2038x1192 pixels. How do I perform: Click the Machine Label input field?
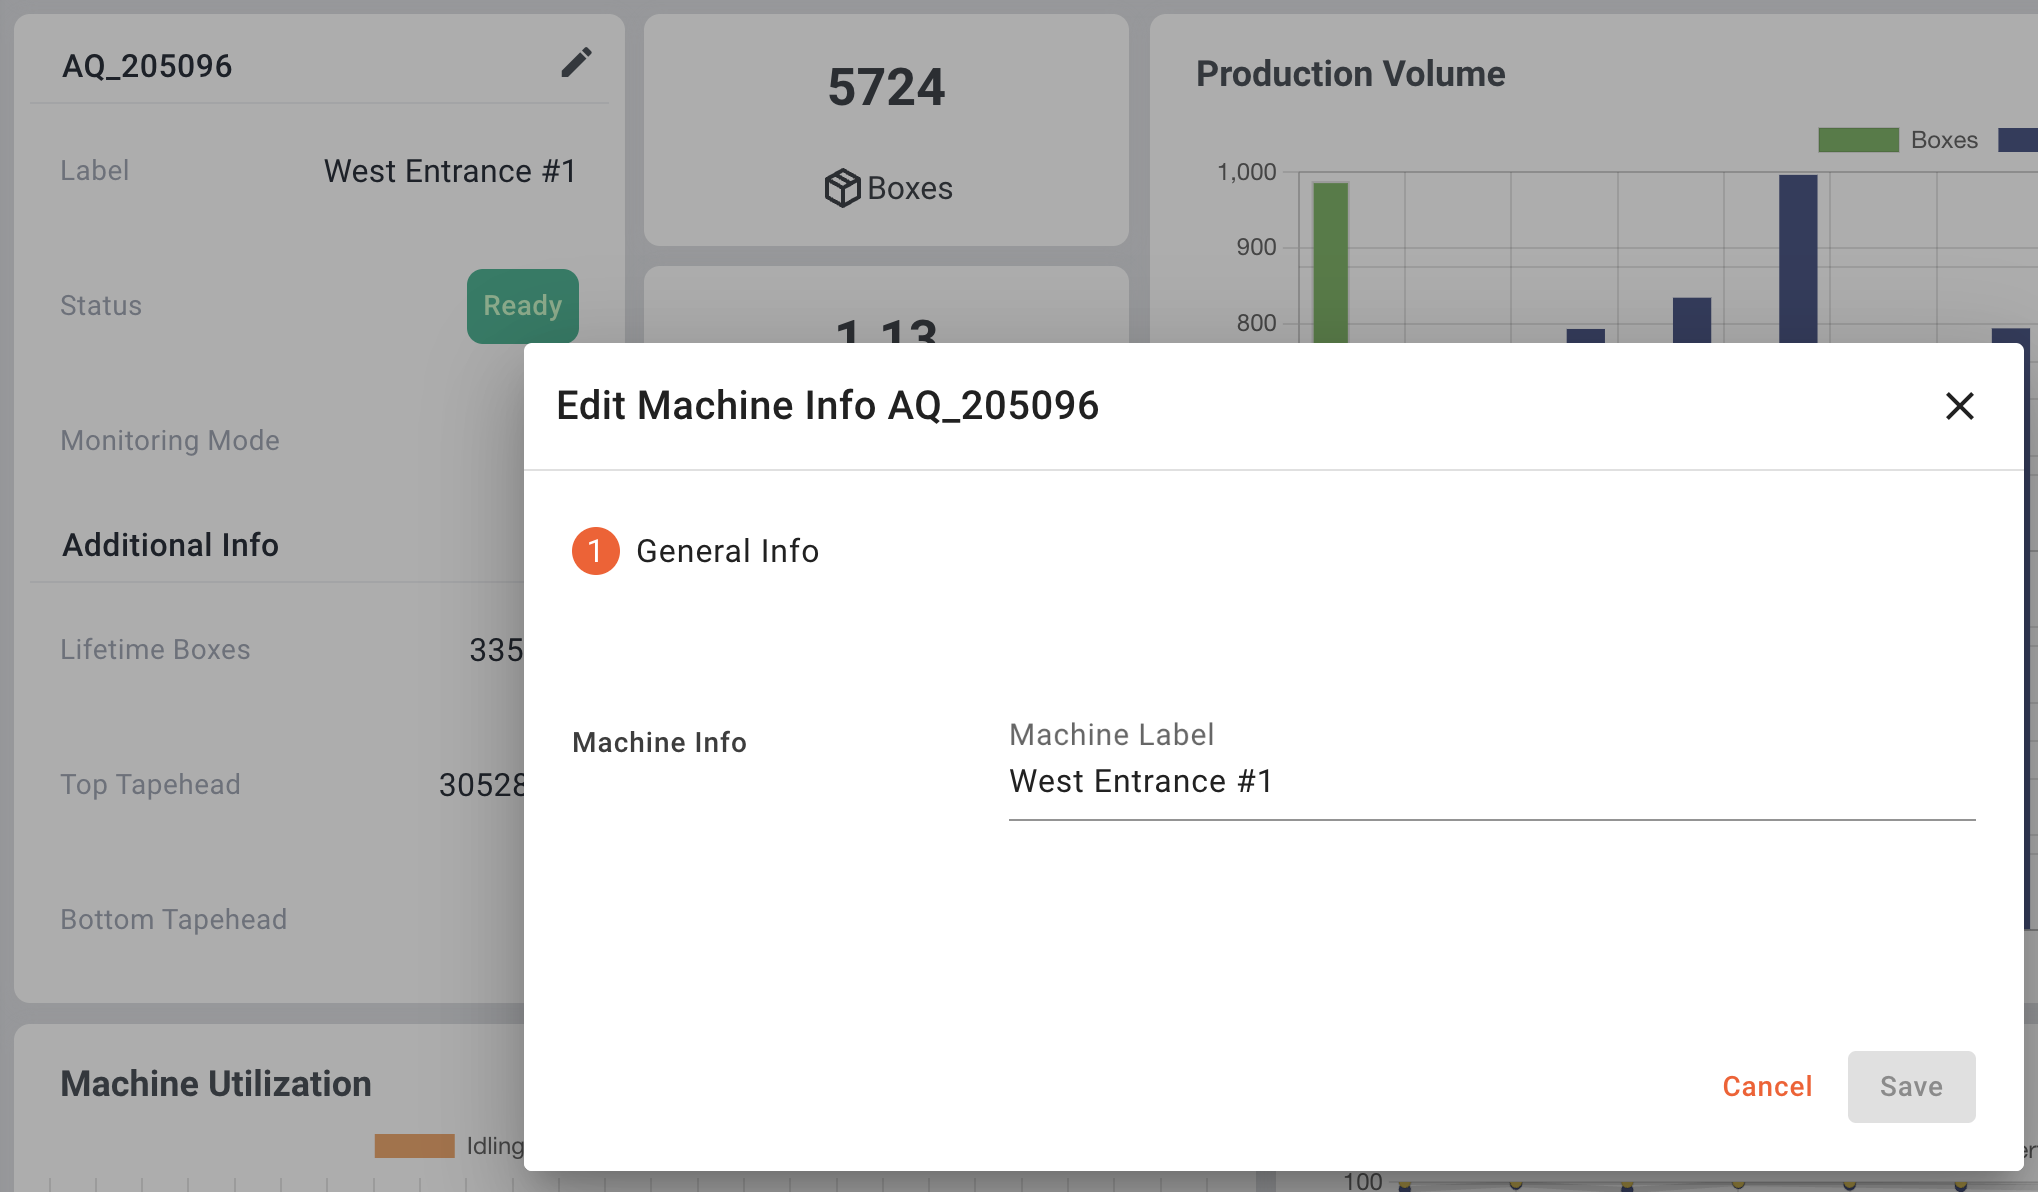[1490, 781]
